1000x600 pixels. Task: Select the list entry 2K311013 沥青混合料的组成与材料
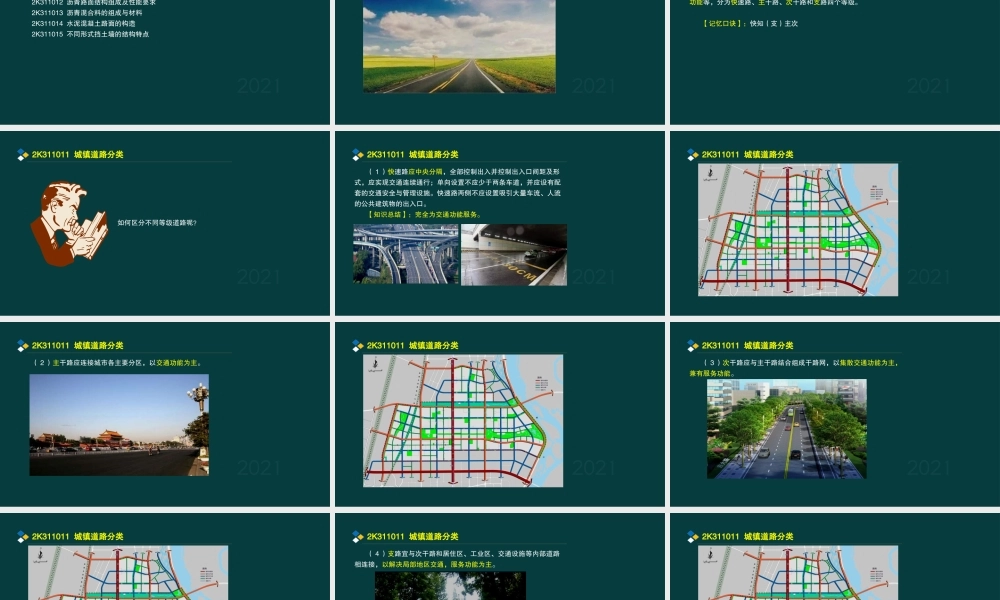point(85,13)
